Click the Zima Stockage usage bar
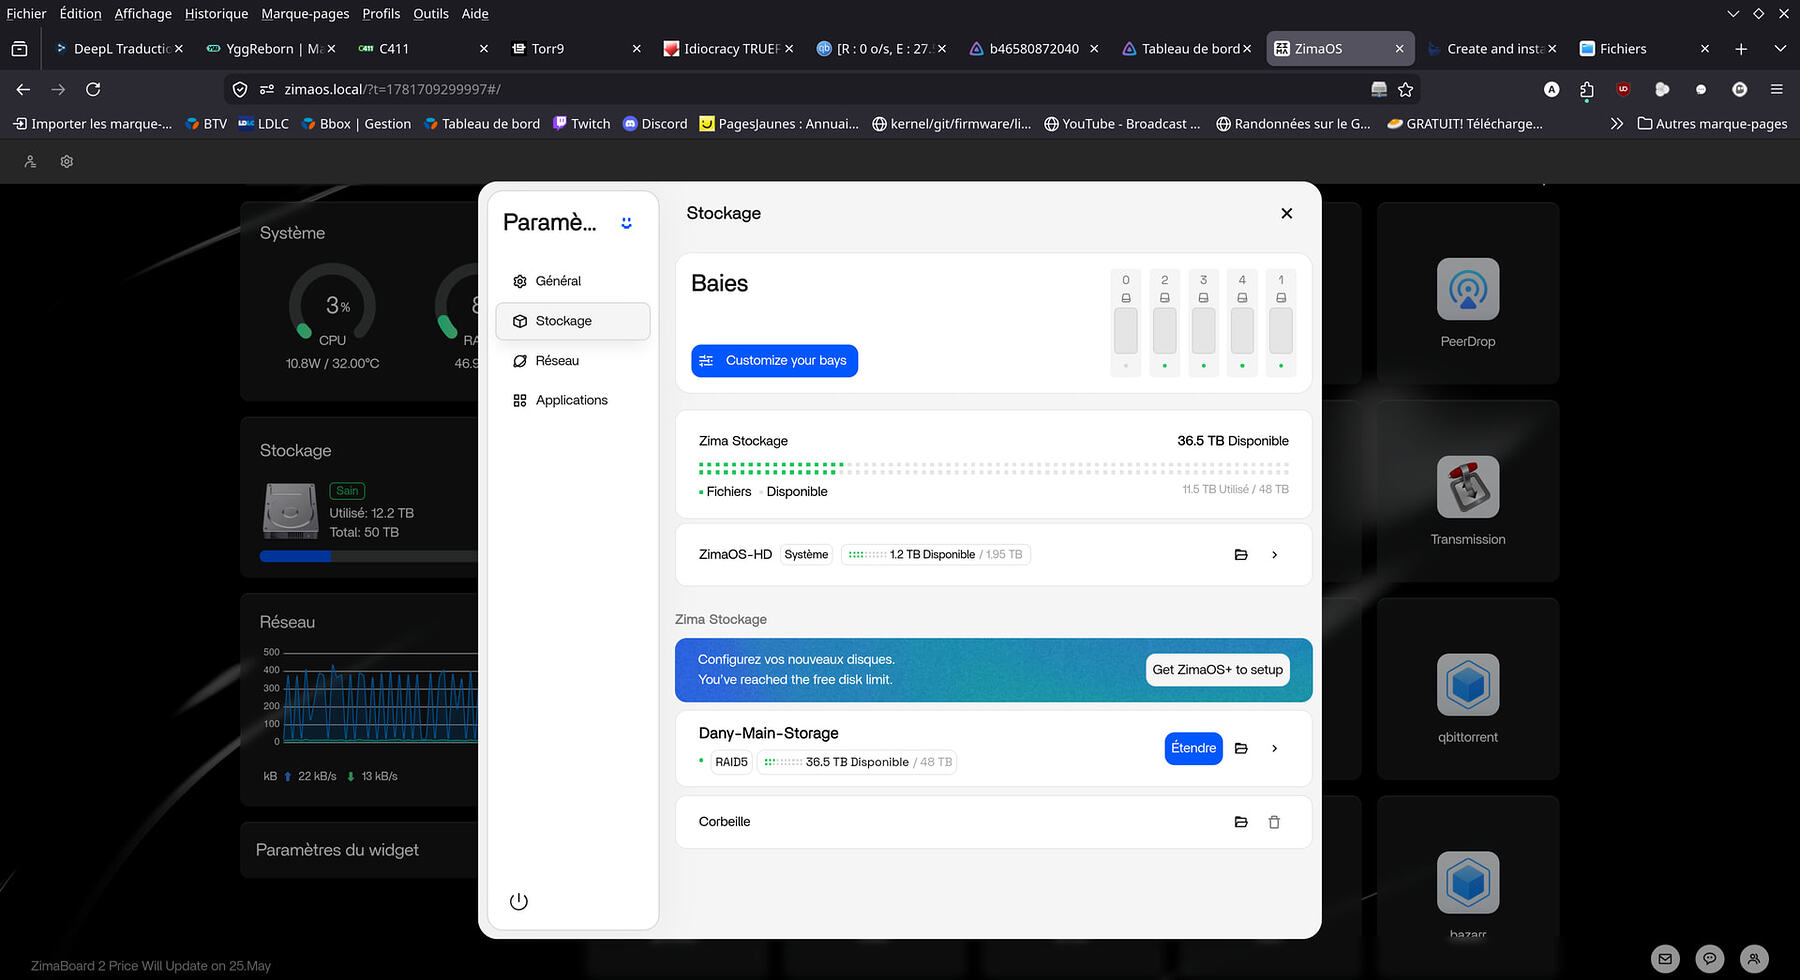 click(x=994, y=467)
